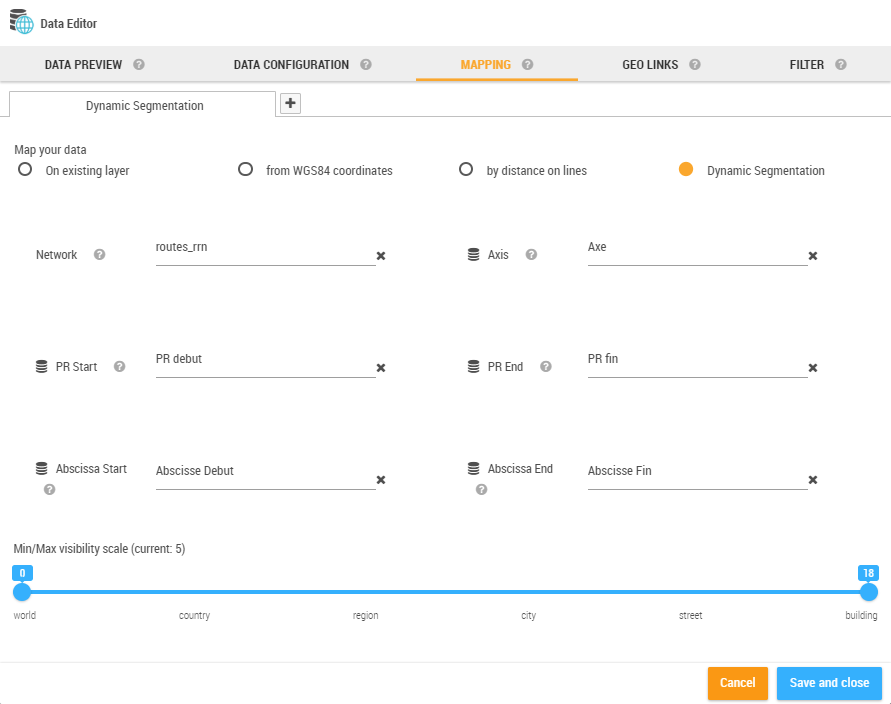The image size is (891, 704).
Task: Choose by distance on lines option
Action: pos(466,170)
